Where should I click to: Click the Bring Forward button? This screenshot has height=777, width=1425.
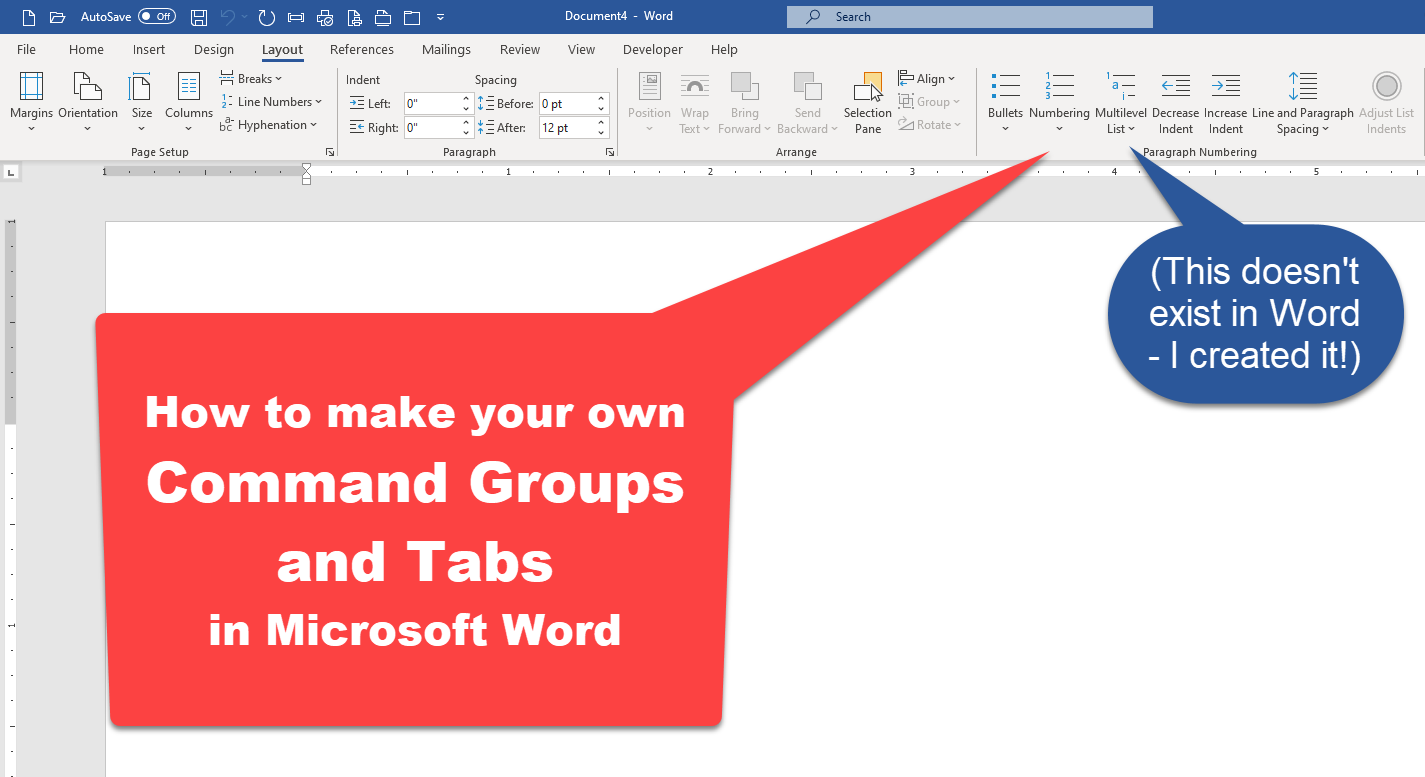click(x=745, y=102)
